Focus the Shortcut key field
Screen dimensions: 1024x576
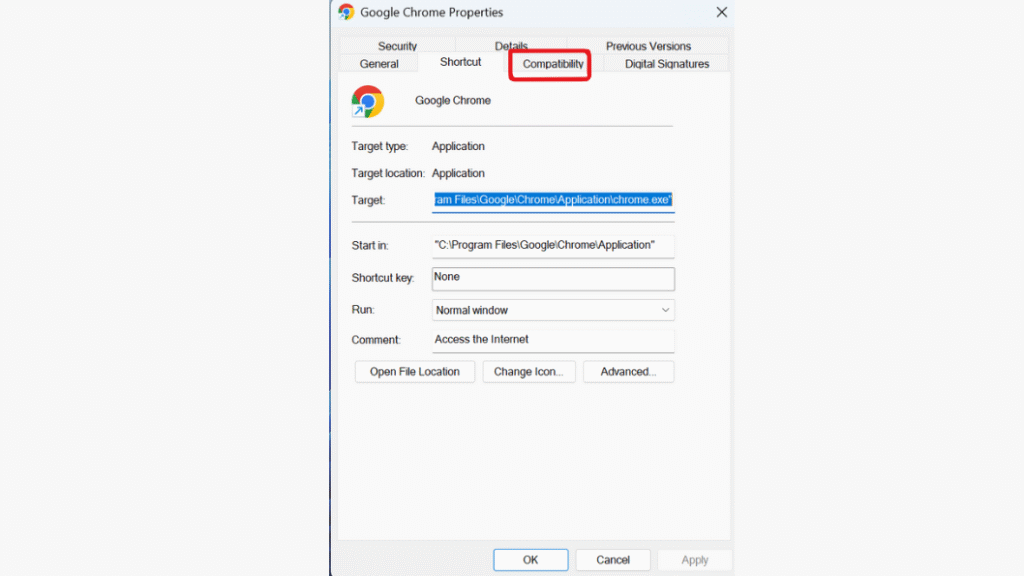pos(552,278)
